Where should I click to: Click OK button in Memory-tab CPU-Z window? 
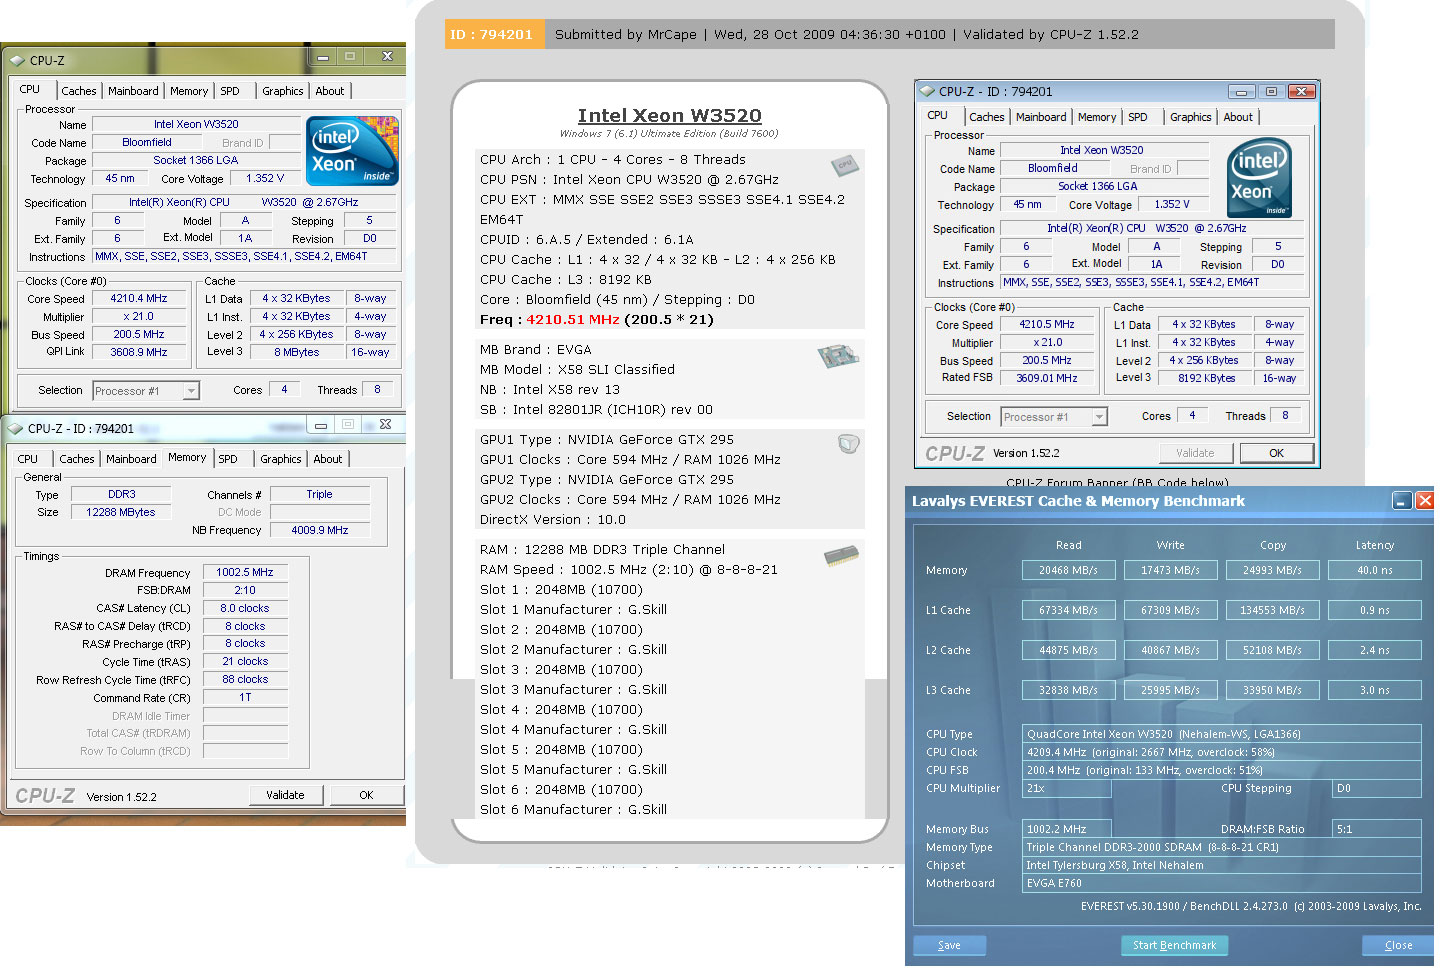(366, 795)
